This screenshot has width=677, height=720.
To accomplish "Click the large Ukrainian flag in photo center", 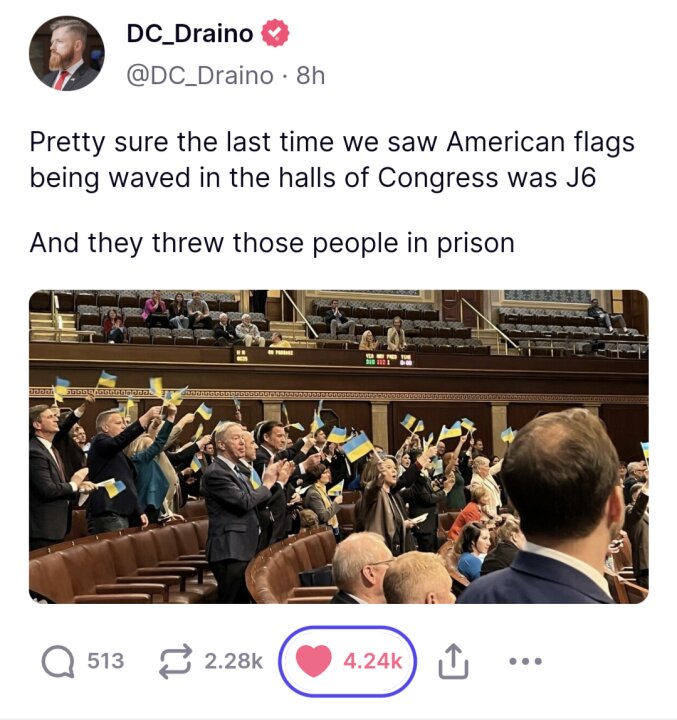I will 357,446.
